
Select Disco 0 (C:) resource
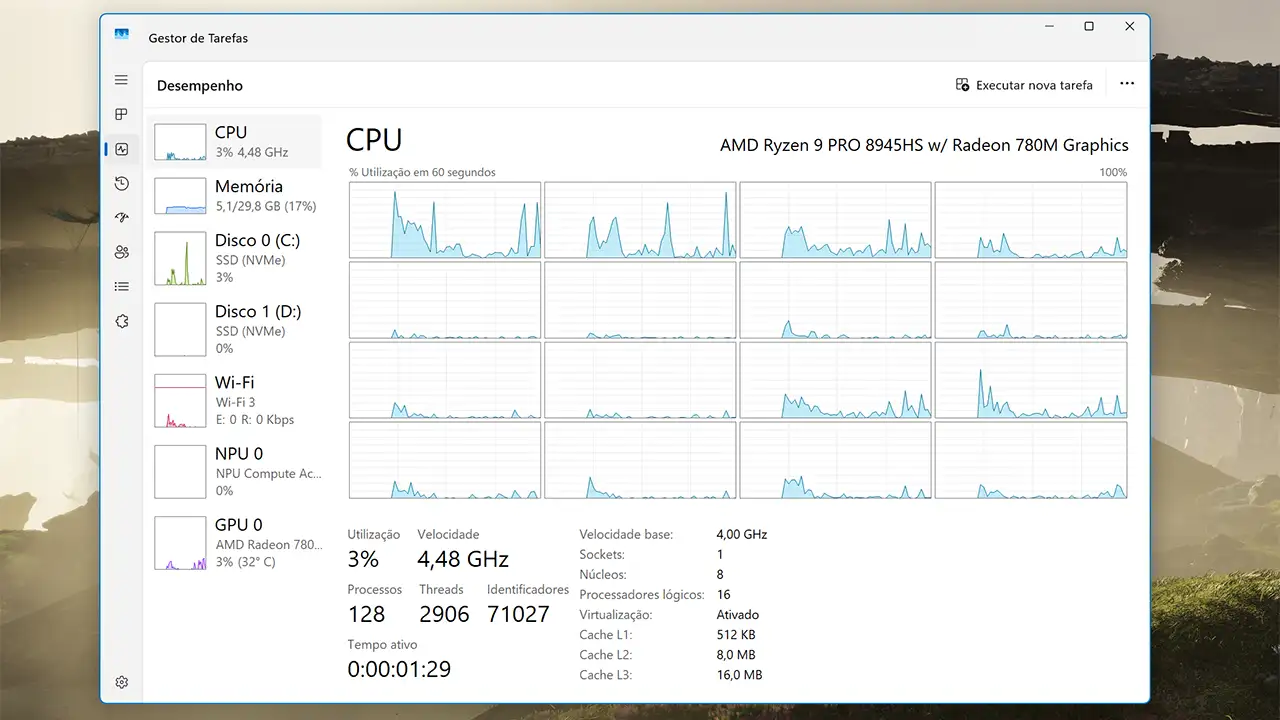click(x=236, y=258)
